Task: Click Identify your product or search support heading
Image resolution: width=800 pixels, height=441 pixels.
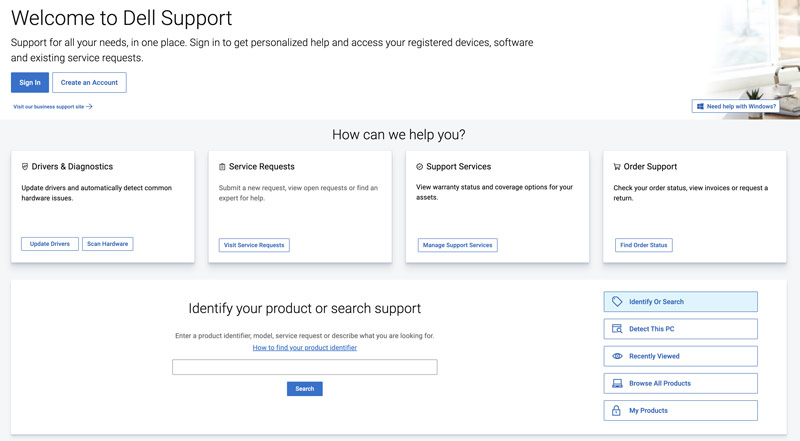Action: (x=305, y=308)
